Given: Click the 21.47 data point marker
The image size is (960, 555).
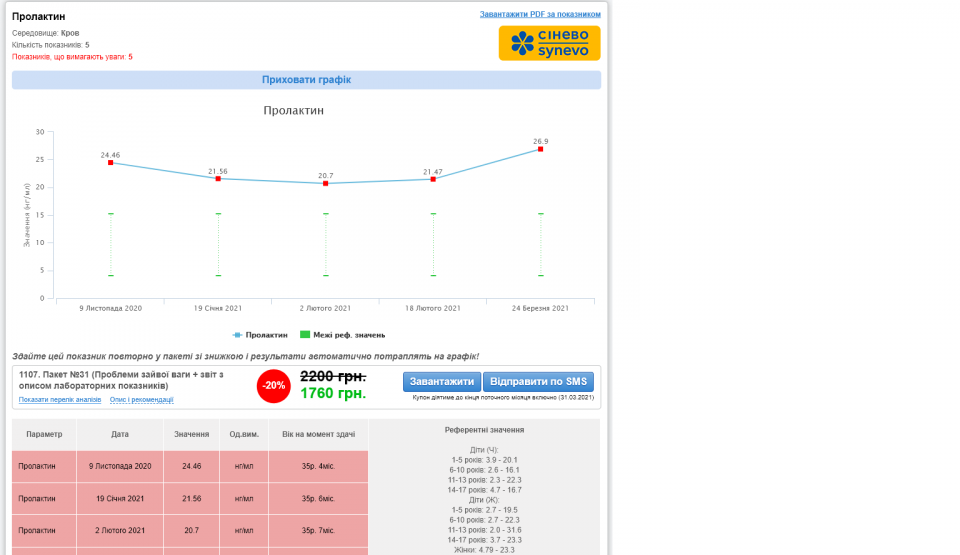Looking at the screenshot, I should (433, 179).
